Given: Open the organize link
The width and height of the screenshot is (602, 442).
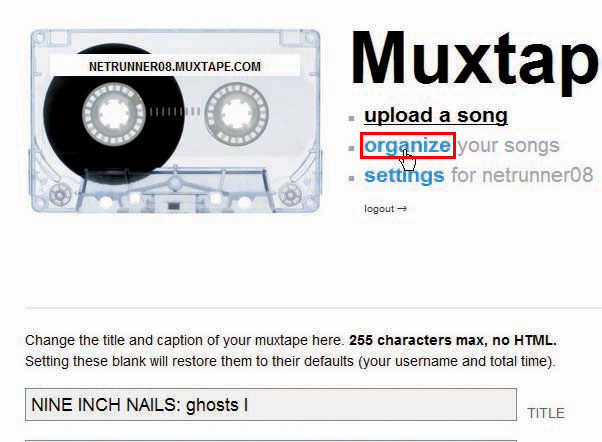Looking at the screenshot, I should (407, 146).
